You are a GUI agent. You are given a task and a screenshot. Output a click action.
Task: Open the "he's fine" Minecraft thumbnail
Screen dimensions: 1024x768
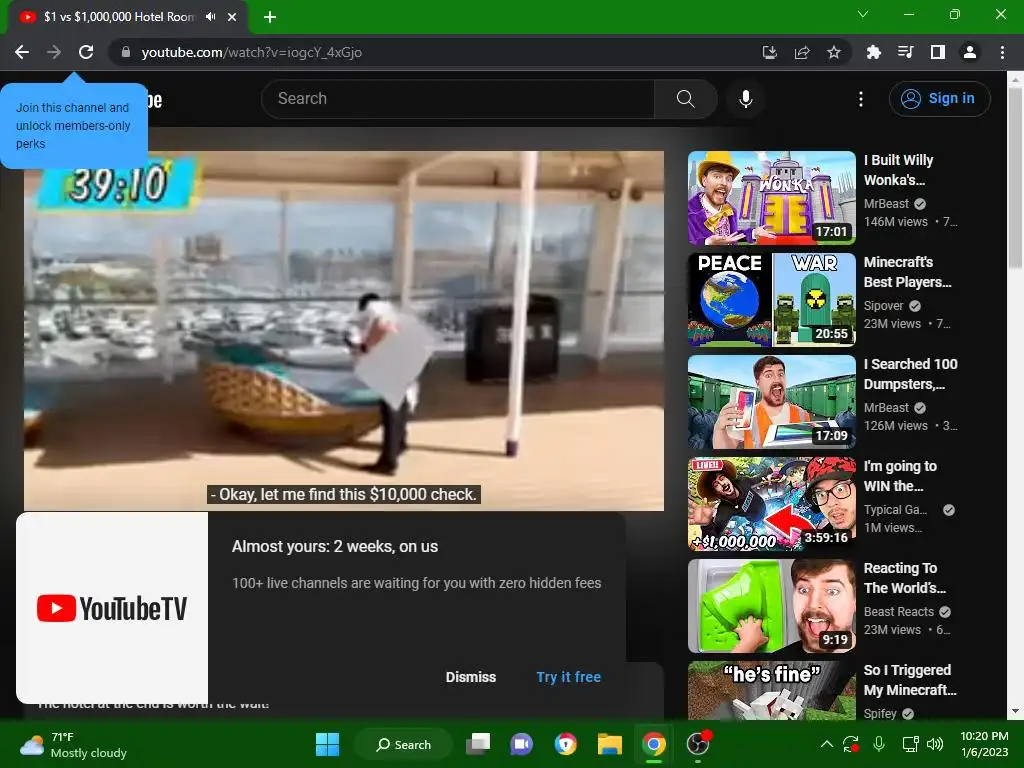pos(771,690)
